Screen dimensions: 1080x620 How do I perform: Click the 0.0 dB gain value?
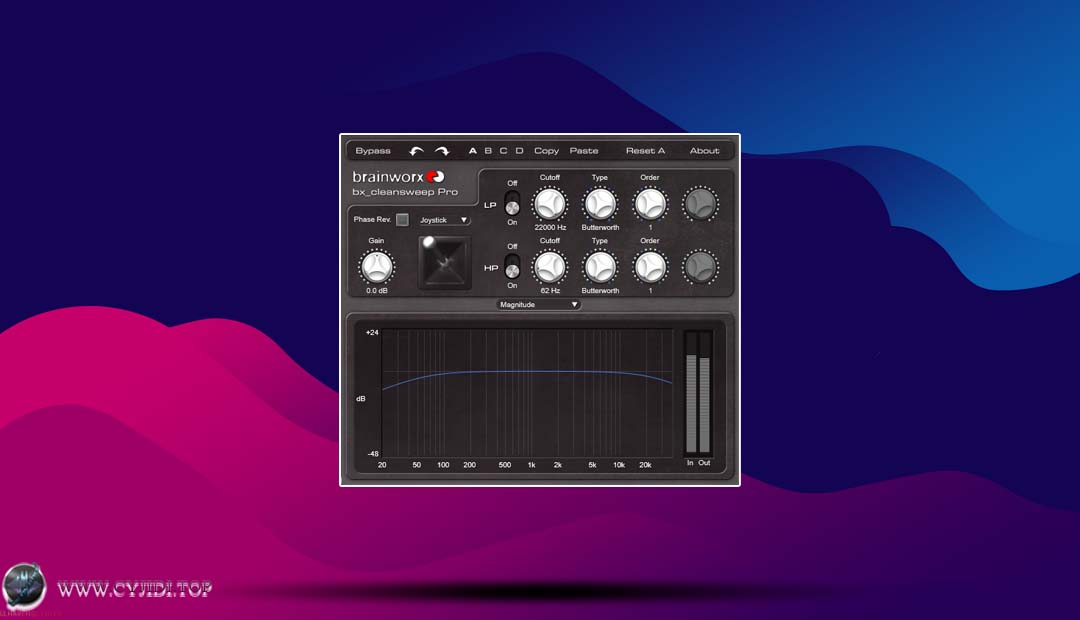[377, 291]
